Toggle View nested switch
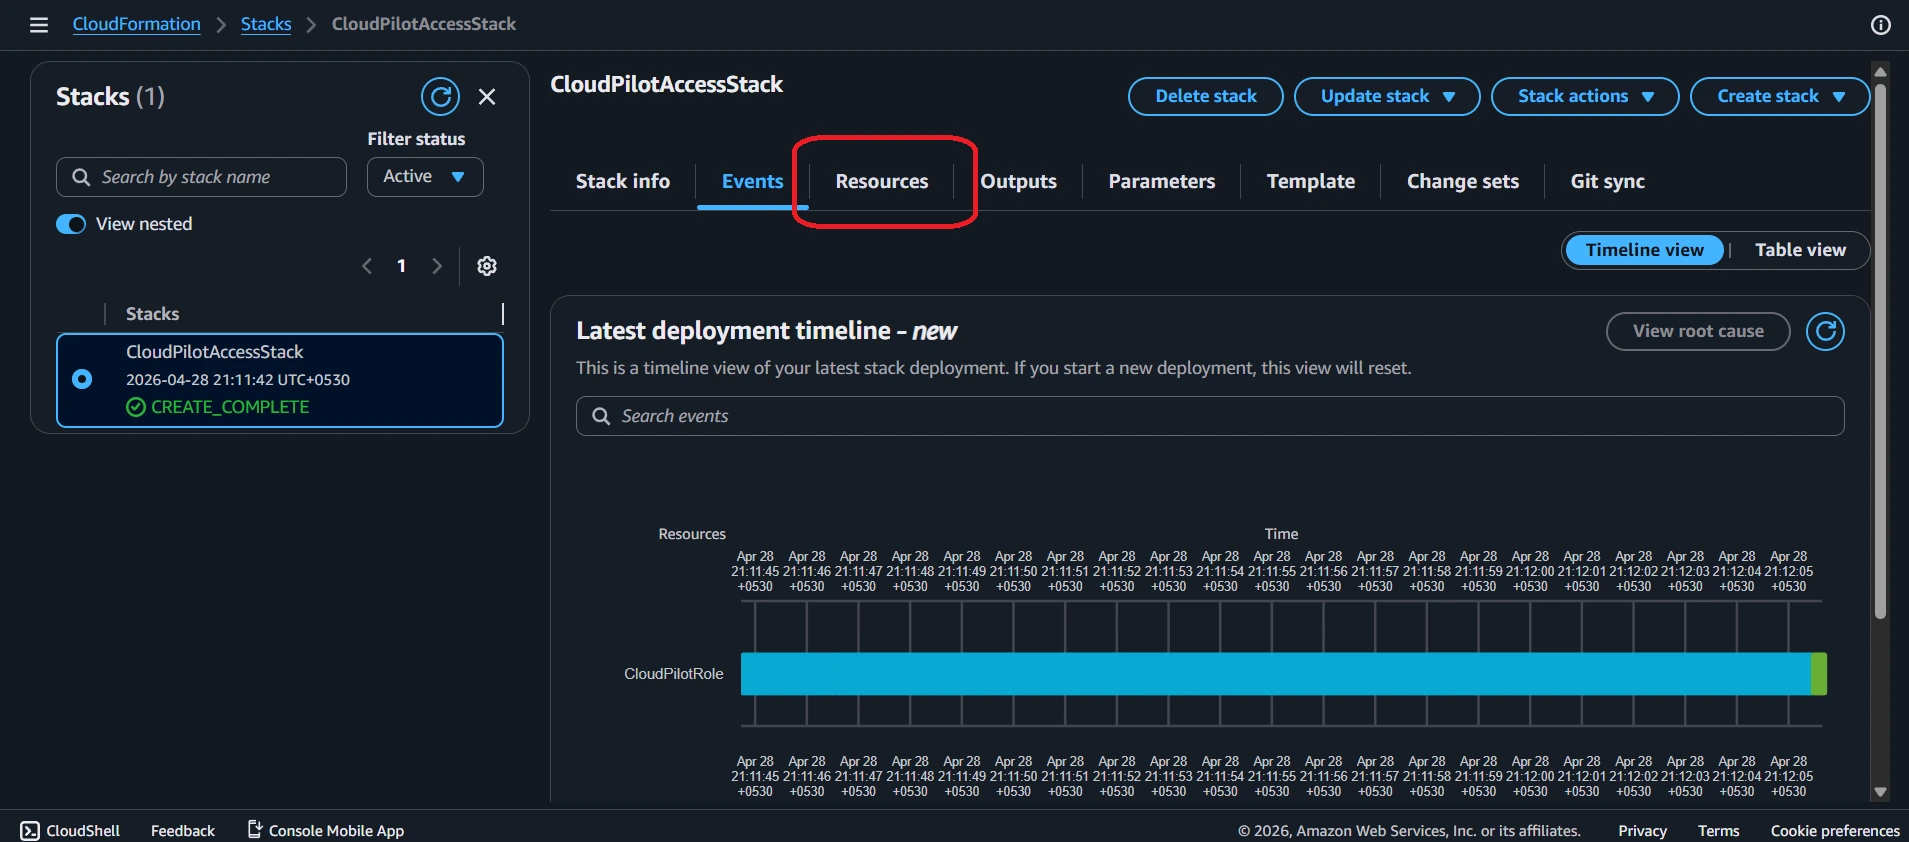1909x842 pixels. 71,224
